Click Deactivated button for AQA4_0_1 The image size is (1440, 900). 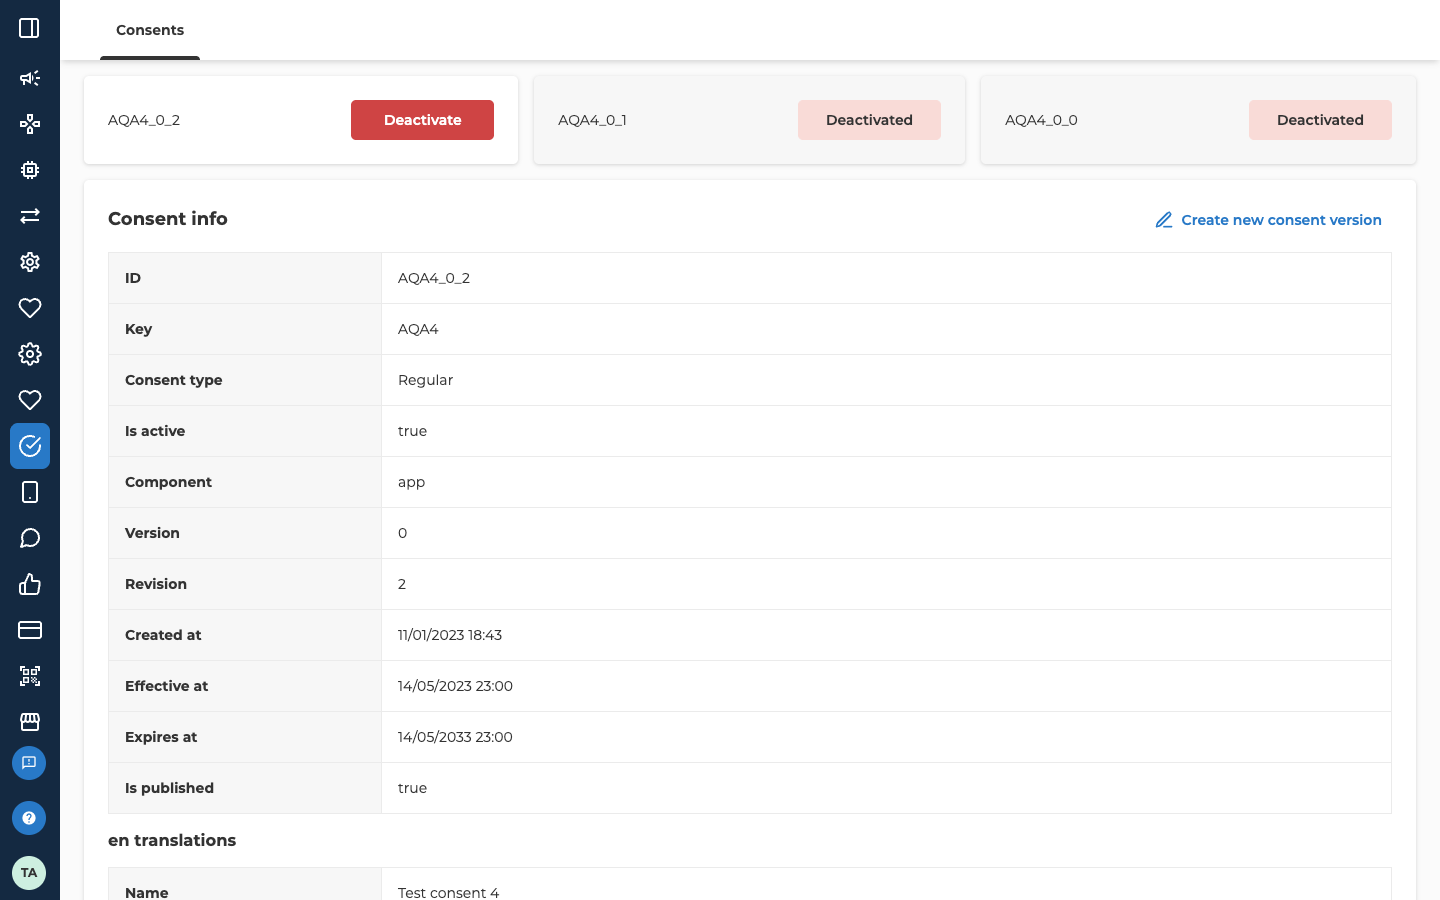869,120
